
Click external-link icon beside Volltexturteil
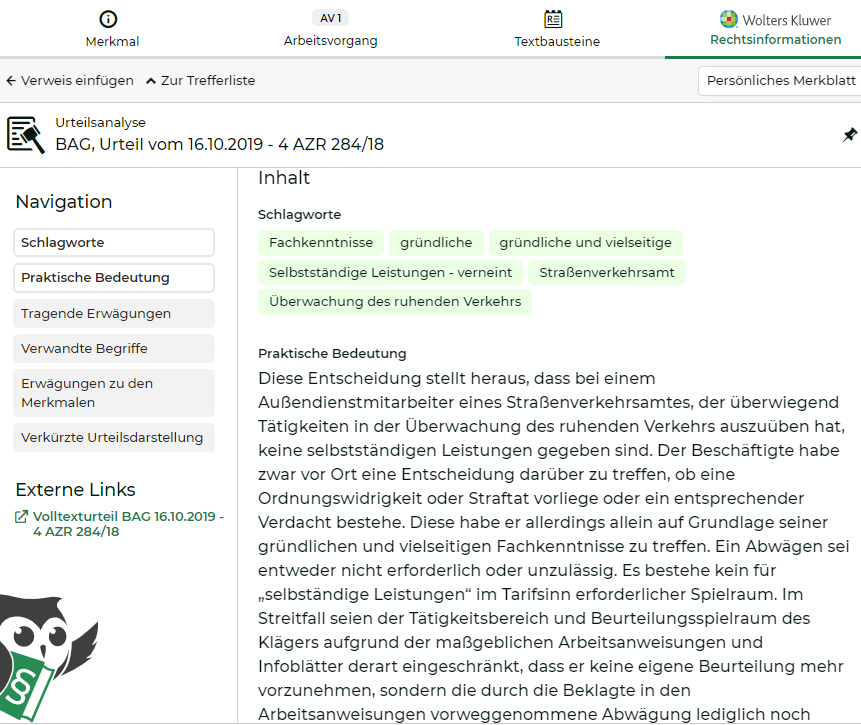[x=22, y=518]
